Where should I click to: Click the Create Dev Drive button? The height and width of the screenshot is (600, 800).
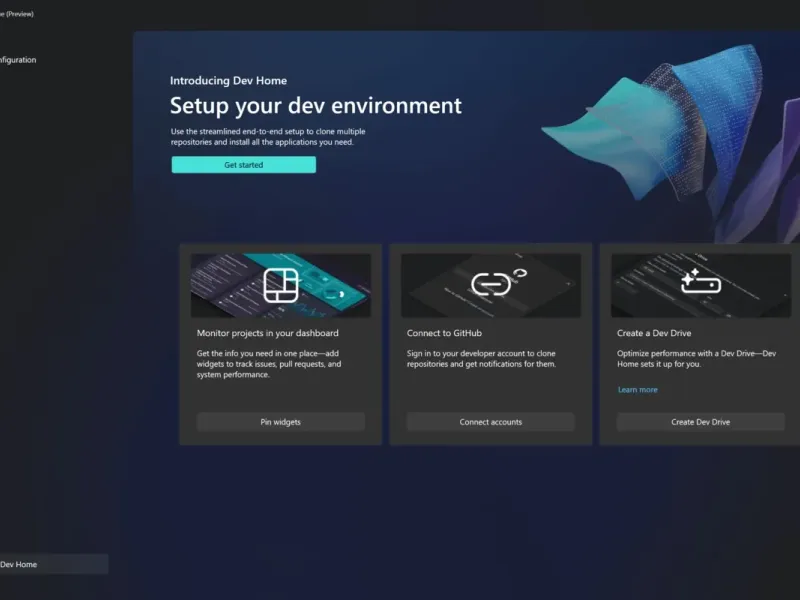(701, 422)
